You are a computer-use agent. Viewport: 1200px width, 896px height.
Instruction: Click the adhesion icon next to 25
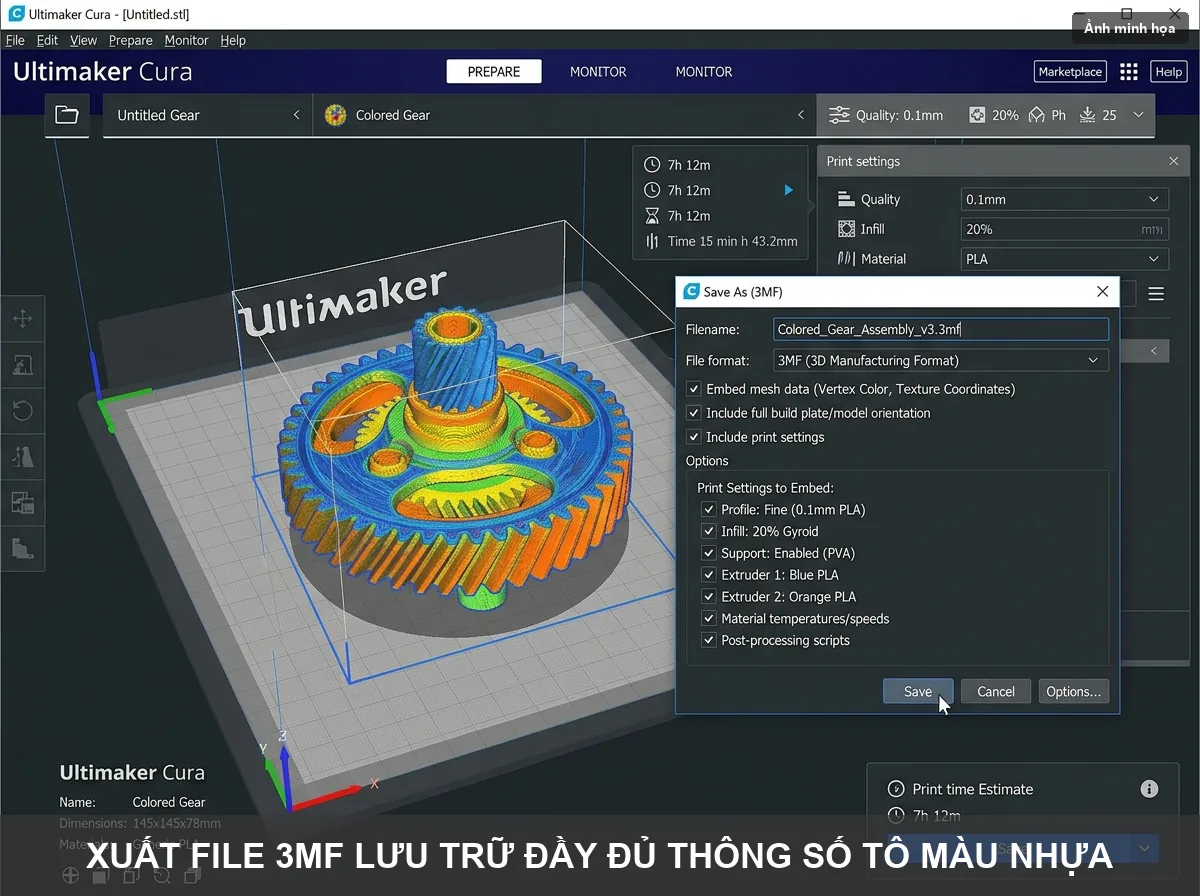1088,115
